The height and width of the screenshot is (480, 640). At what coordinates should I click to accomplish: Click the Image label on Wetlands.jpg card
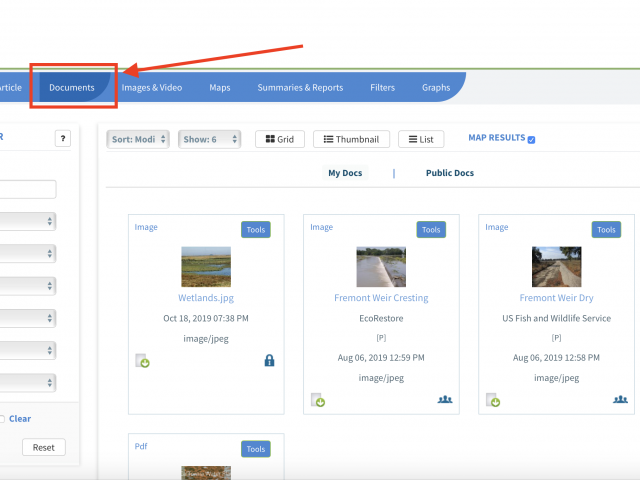point(146,227)
